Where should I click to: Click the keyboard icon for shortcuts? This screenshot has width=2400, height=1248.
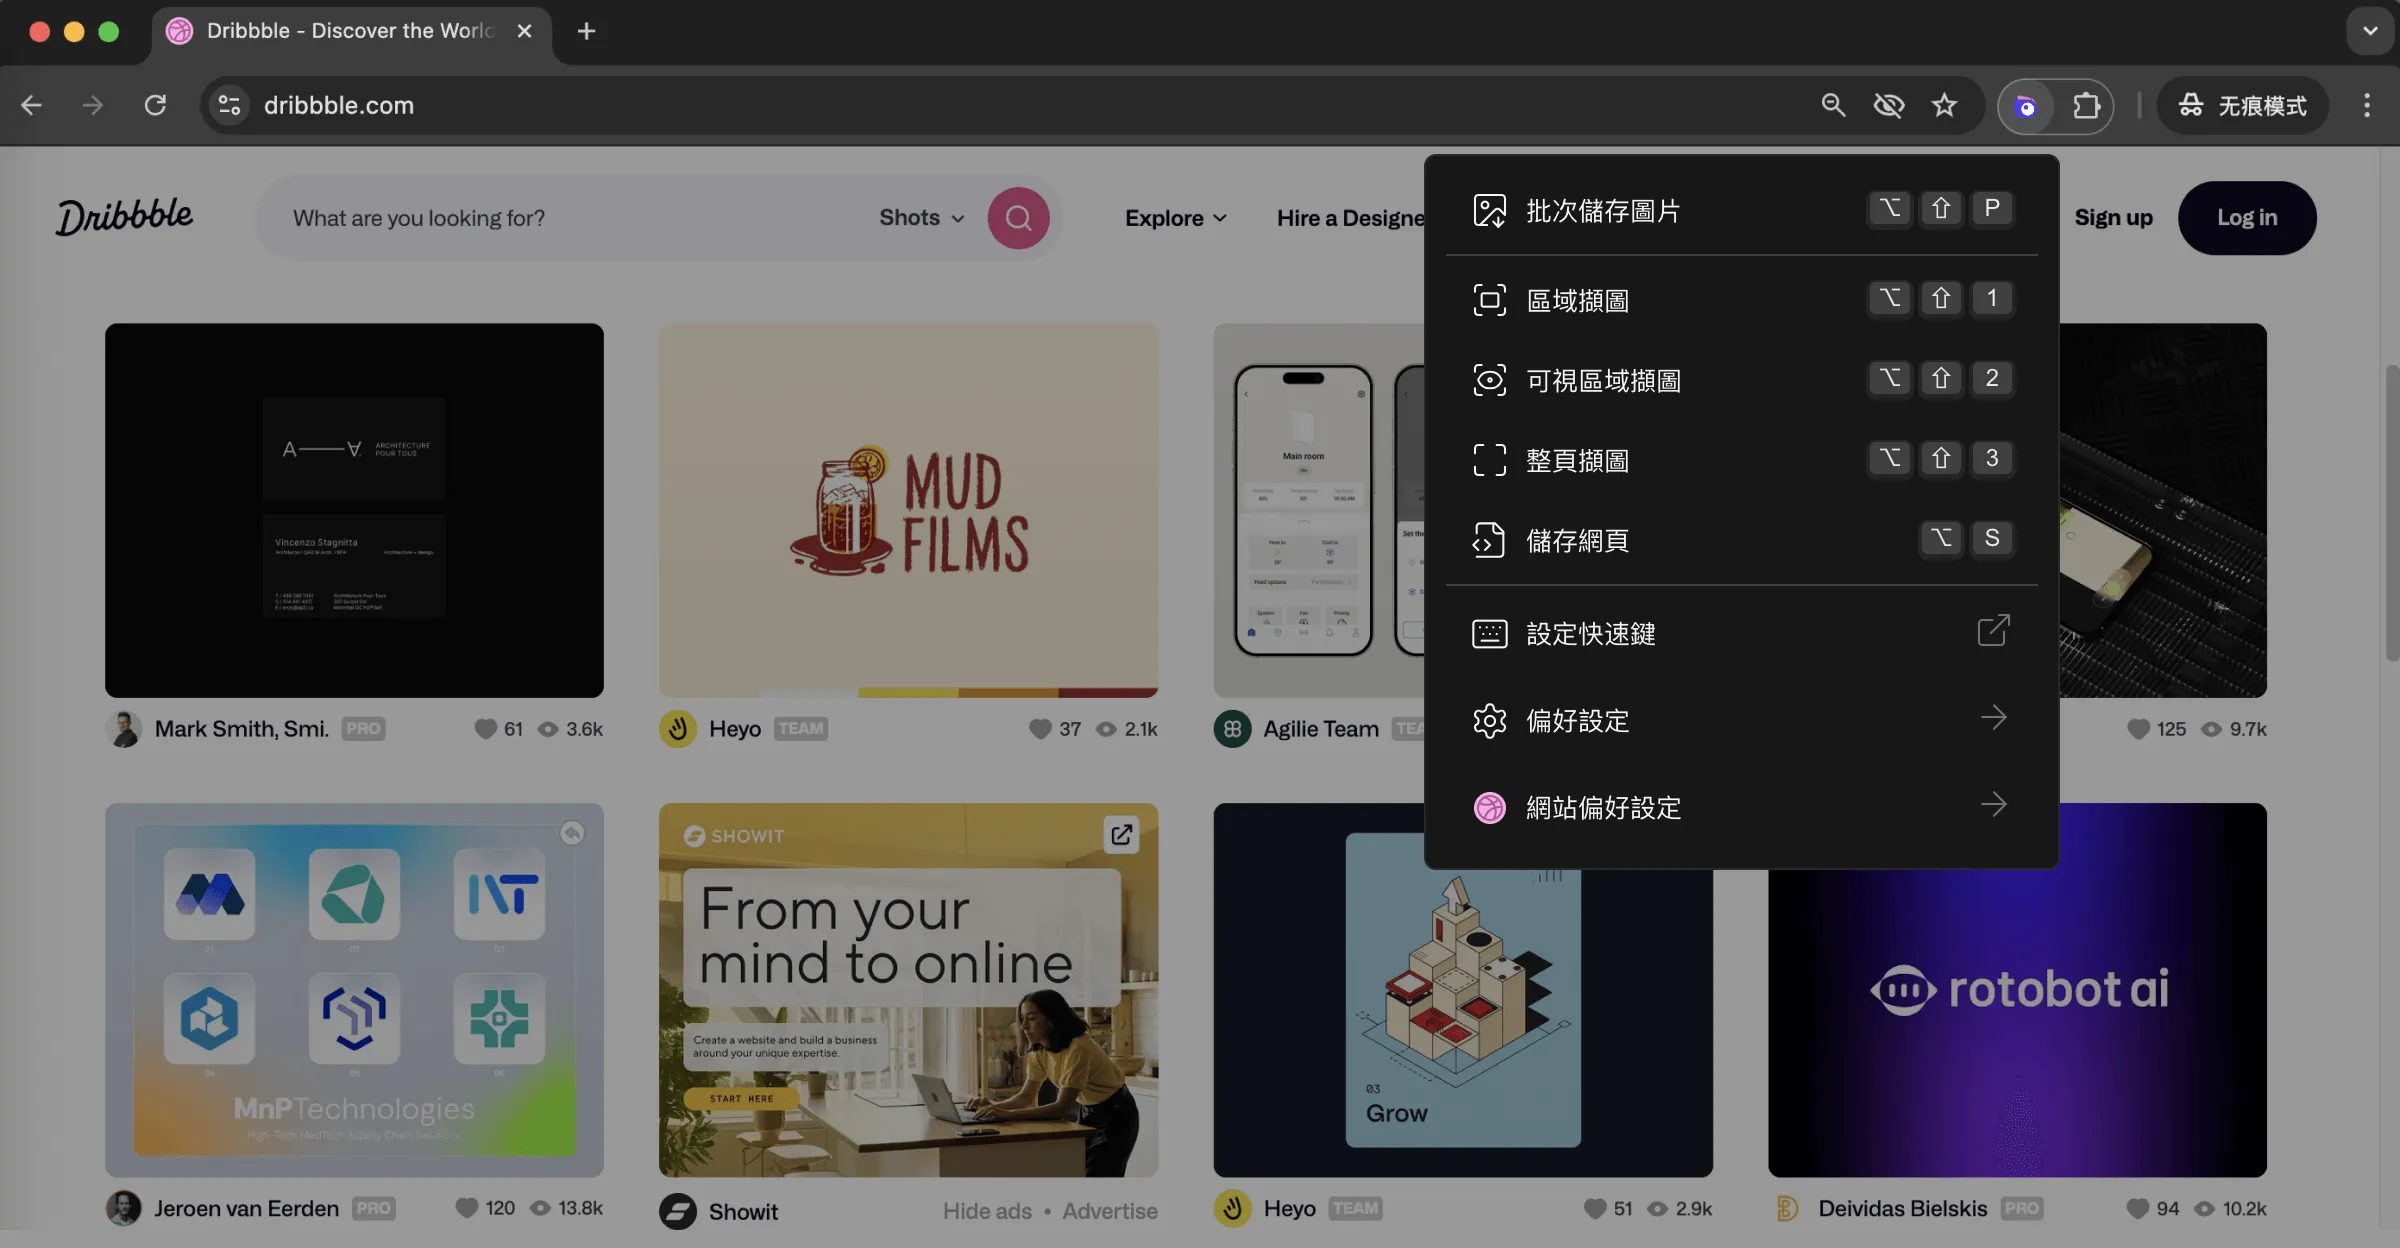[x=1489, y=633]
